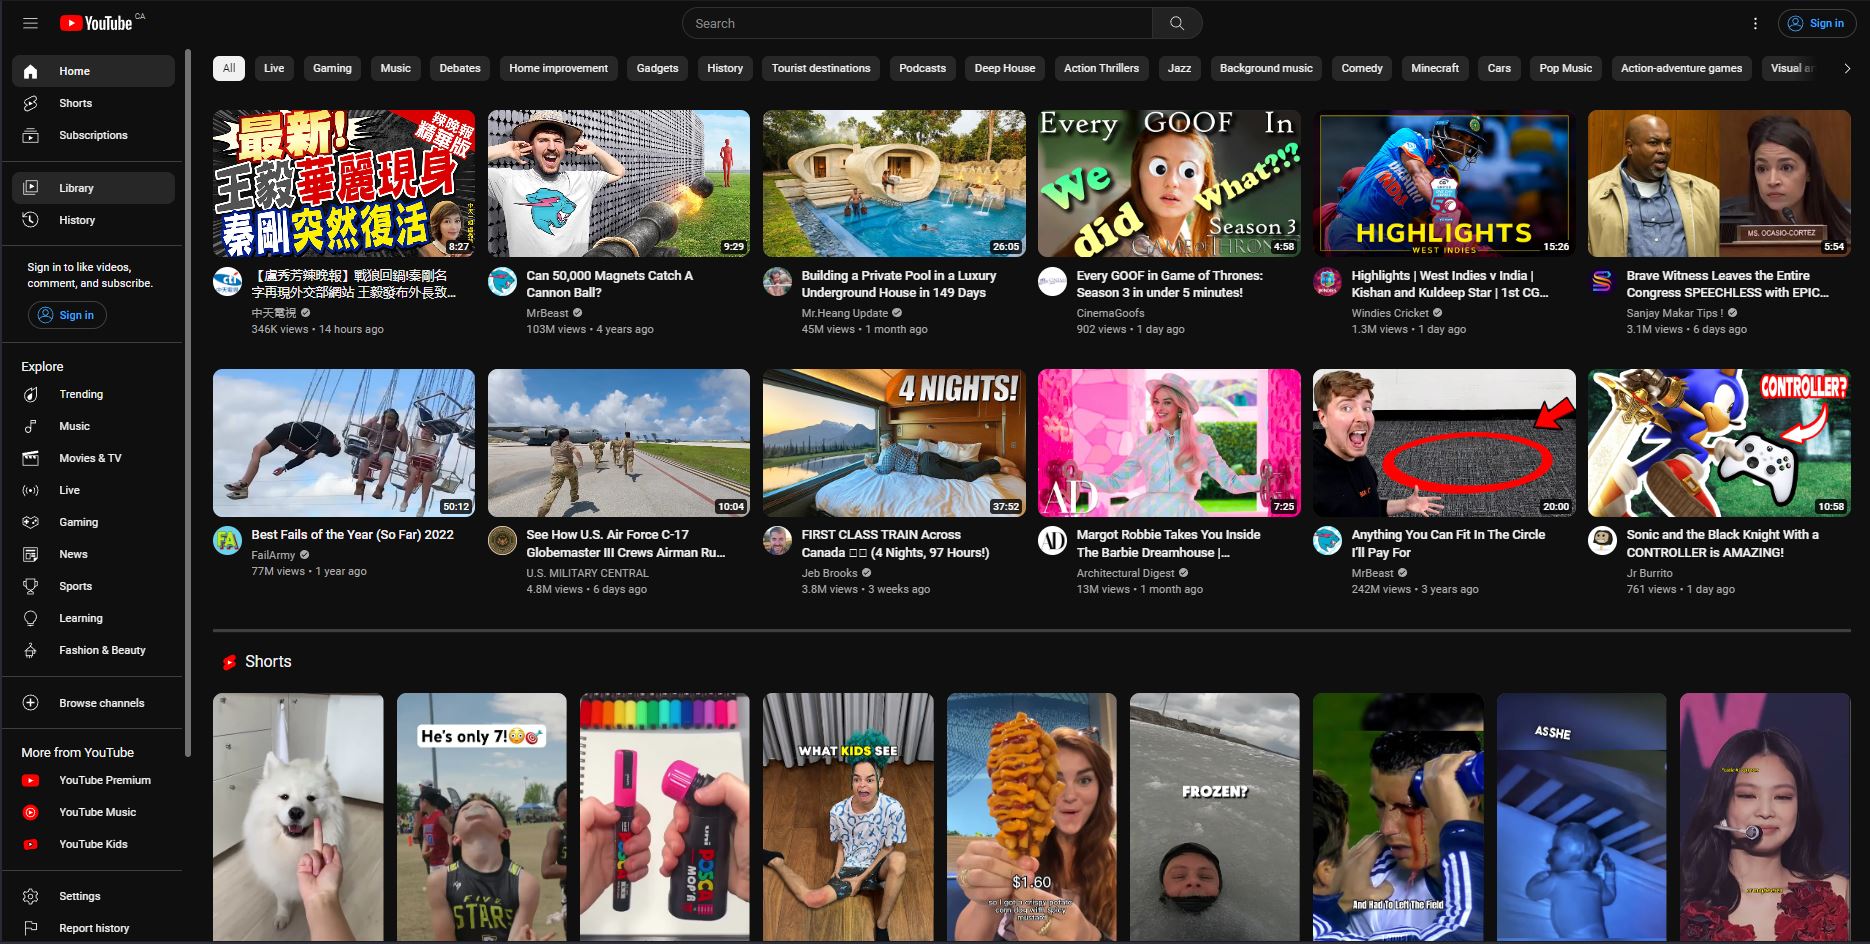
Task: Open Sports trophy icon
Action: click(31, 586)
